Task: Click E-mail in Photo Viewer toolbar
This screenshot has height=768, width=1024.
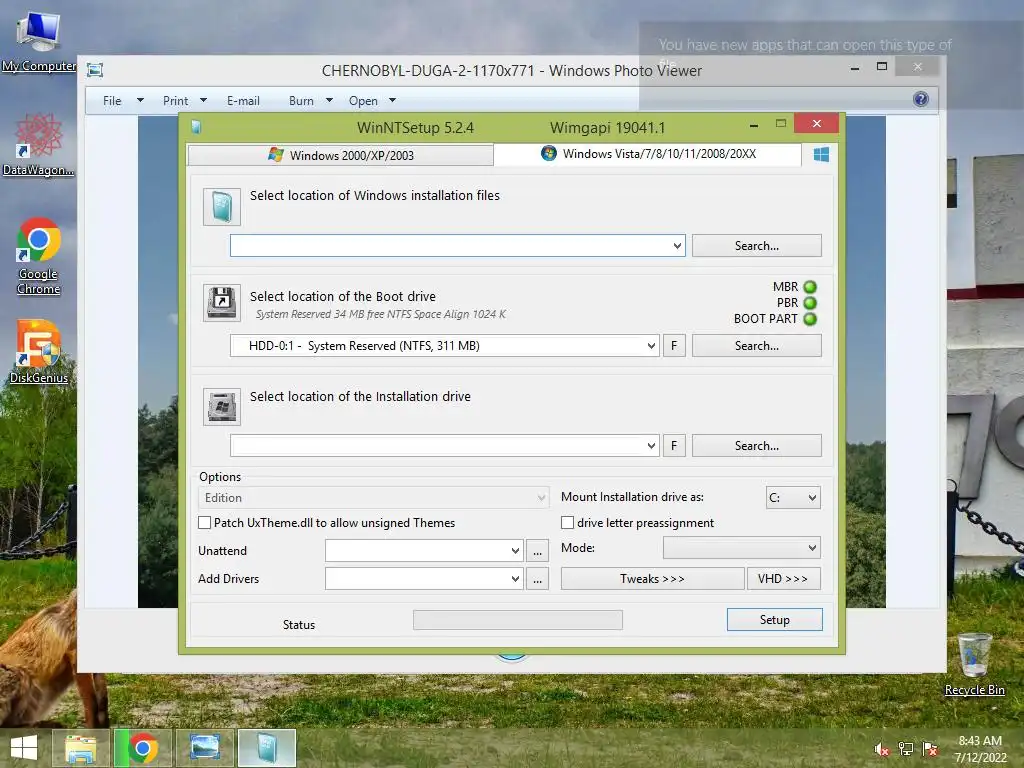Action: 243,101
